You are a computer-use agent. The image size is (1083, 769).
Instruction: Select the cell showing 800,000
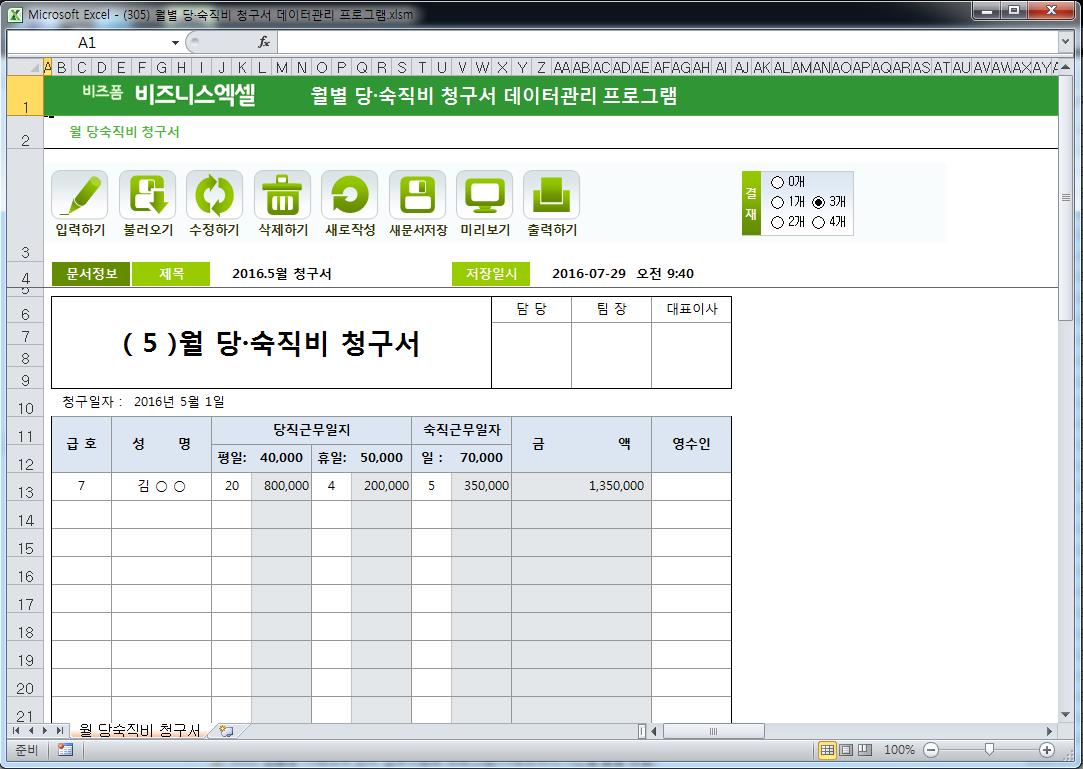281,486
